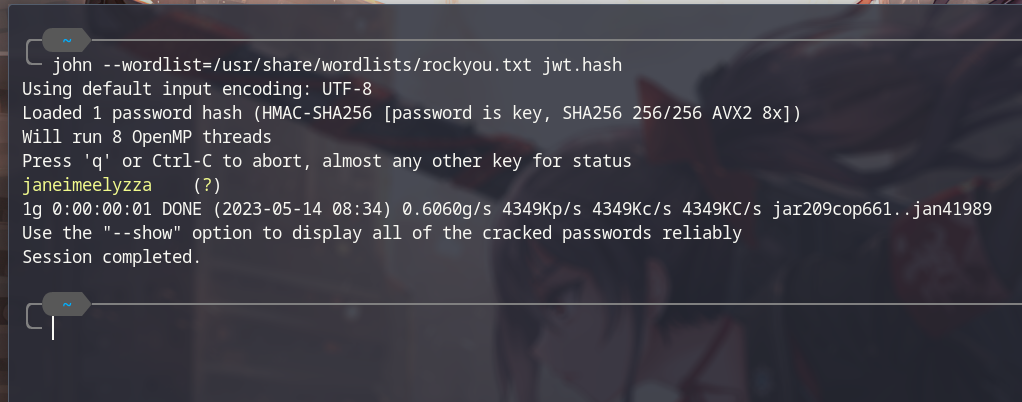Click the Session completed. line
Screen dimensions: 1022x402
(112, 257)
